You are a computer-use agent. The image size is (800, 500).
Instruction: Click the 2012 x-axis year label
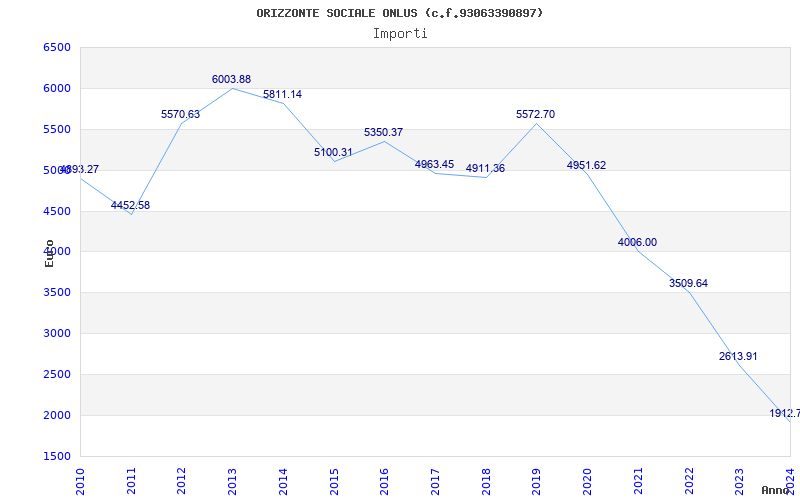pyautogui.click(x=182, y=481)
